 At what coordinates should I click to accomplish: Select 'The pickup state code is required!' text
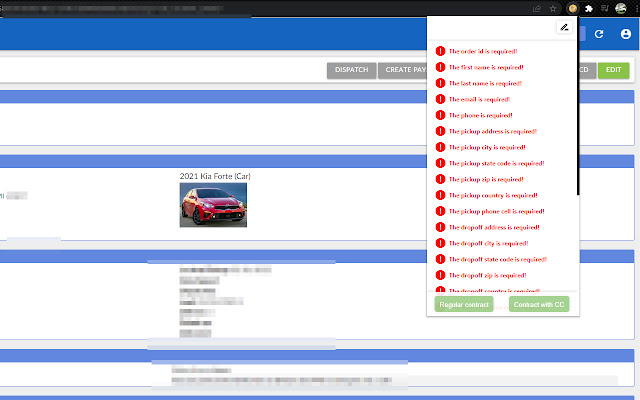click(x=497, y=163)
